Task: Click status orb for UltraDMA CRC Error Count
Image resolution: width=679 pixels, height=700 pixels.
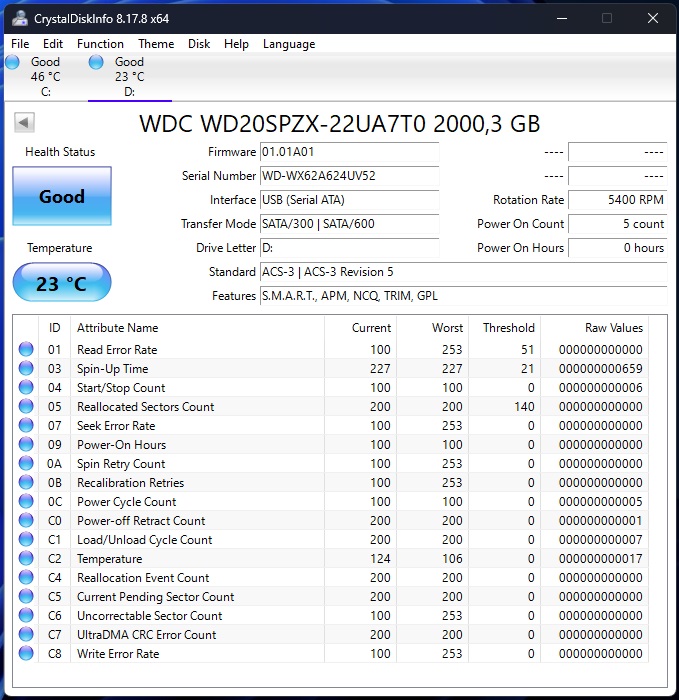Action: click(26, 634)
